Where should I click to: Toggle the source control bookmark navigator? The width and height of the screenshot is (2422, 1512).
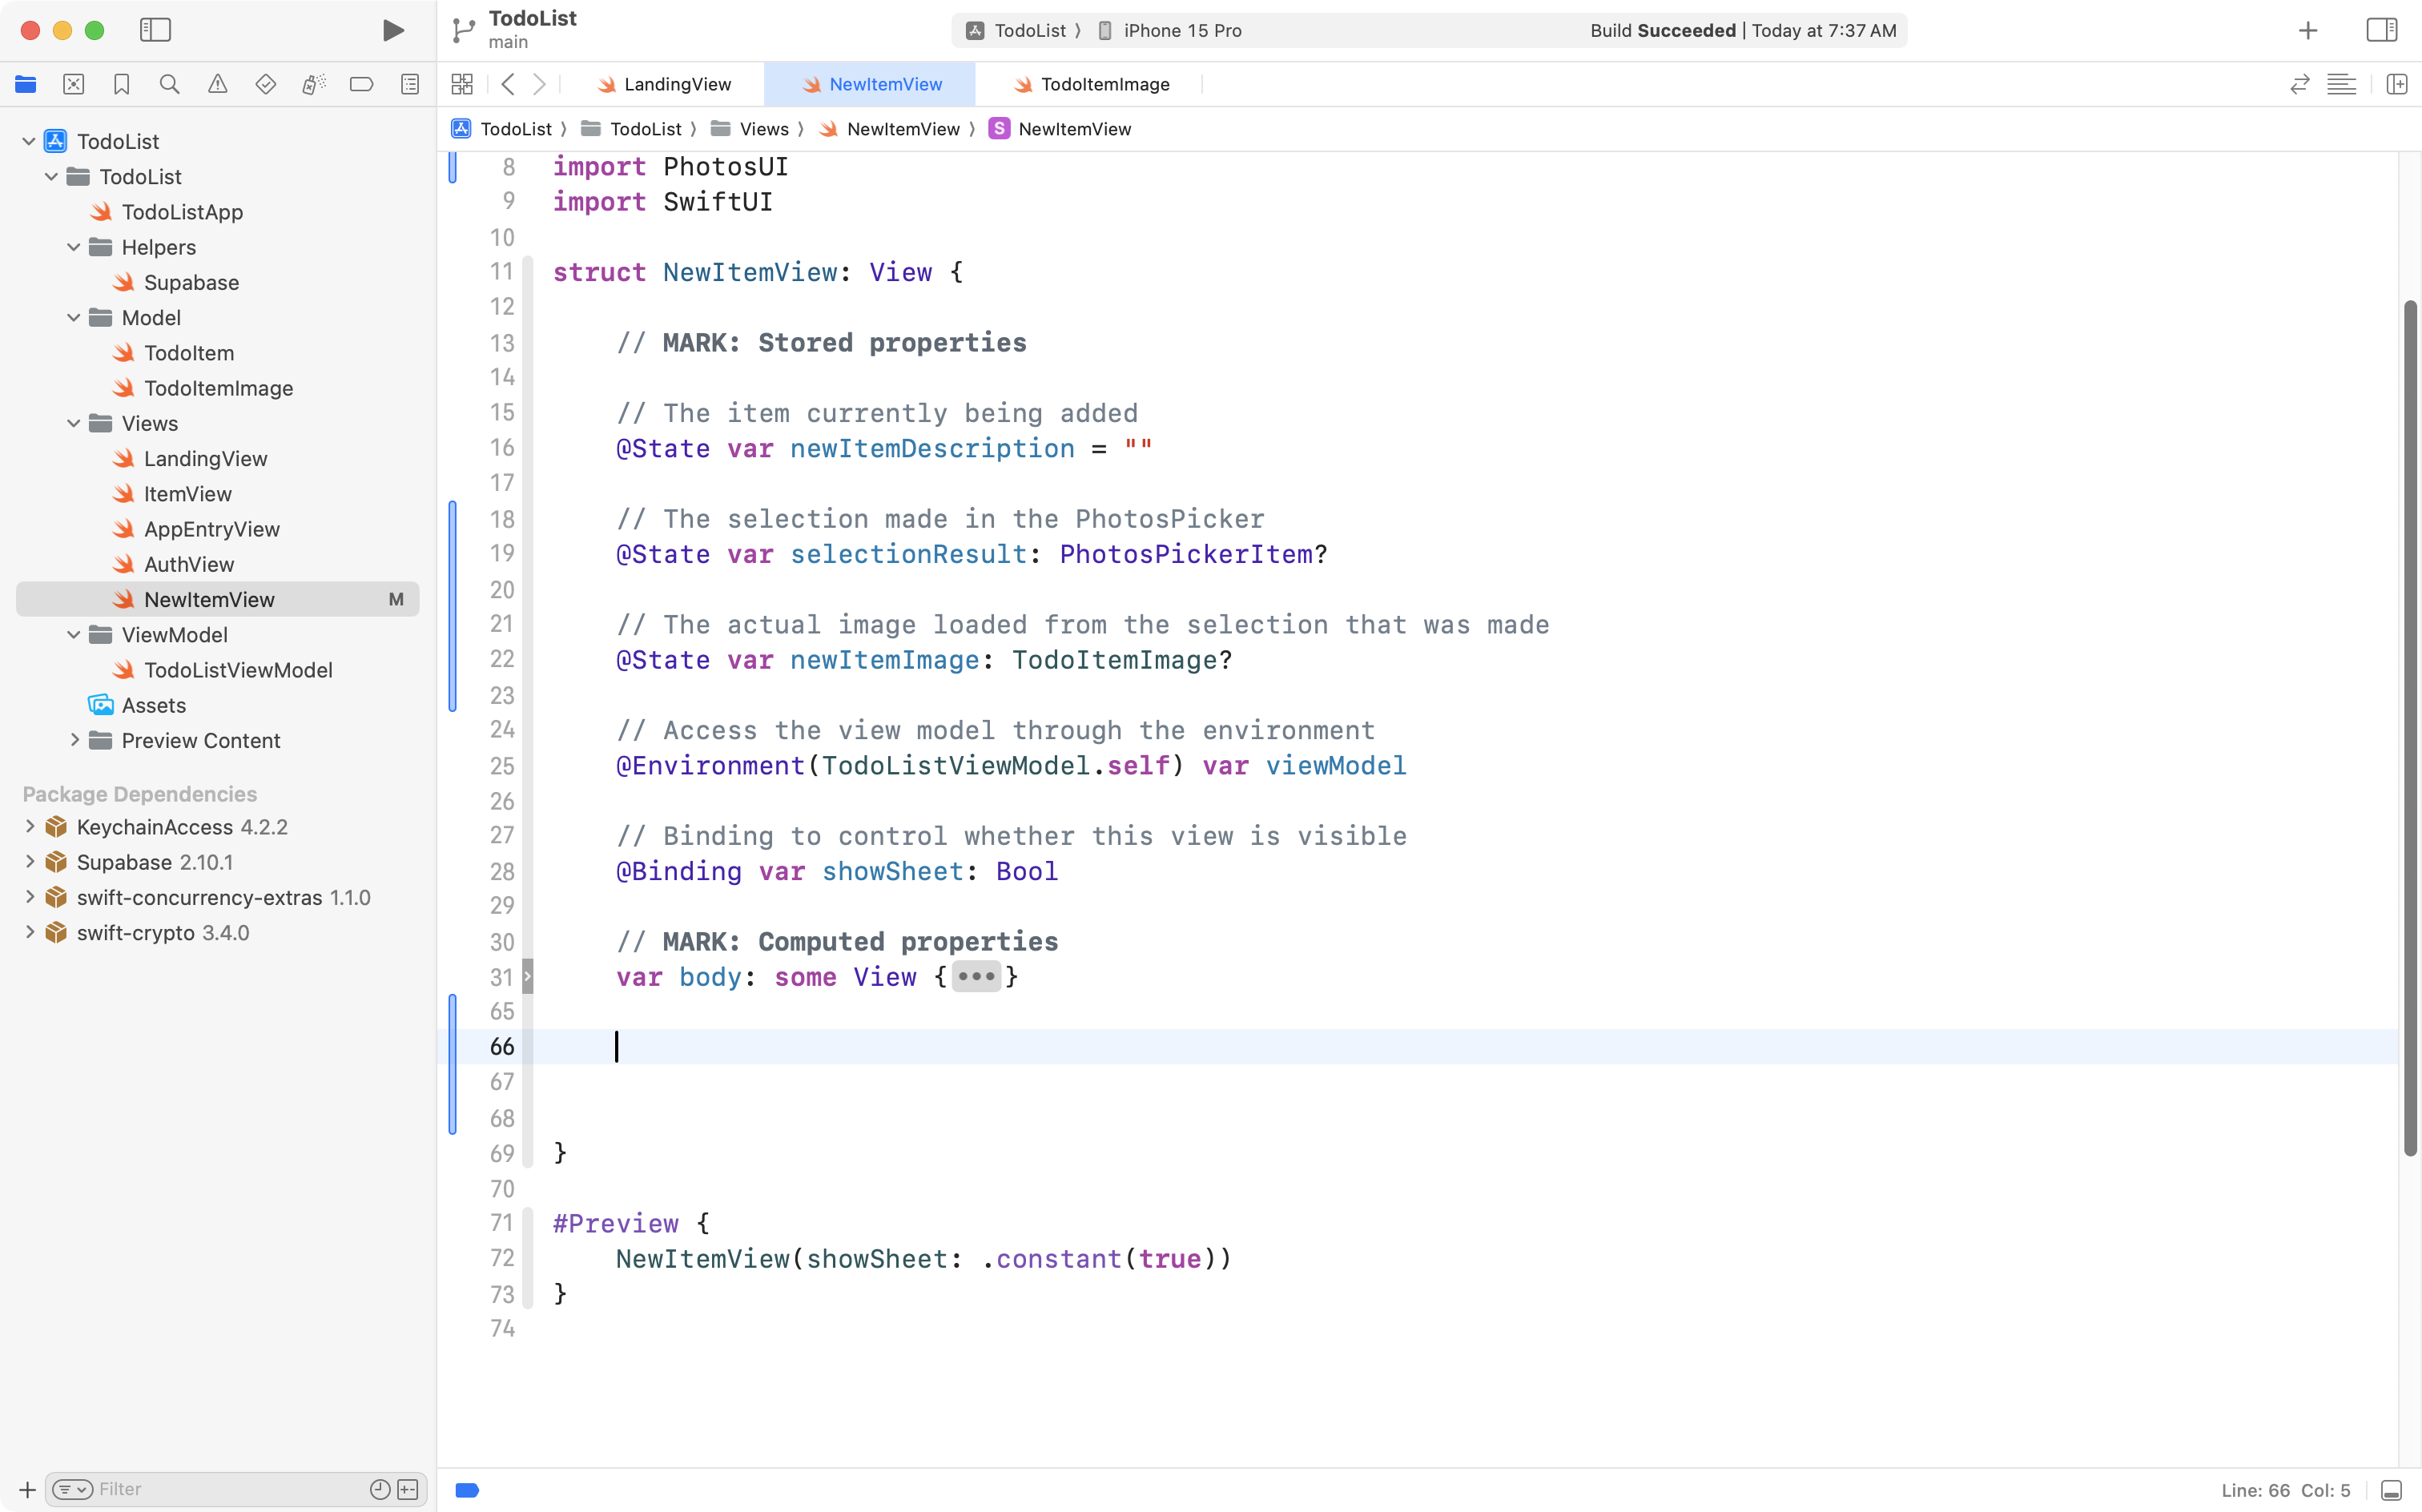click(122, 84)
